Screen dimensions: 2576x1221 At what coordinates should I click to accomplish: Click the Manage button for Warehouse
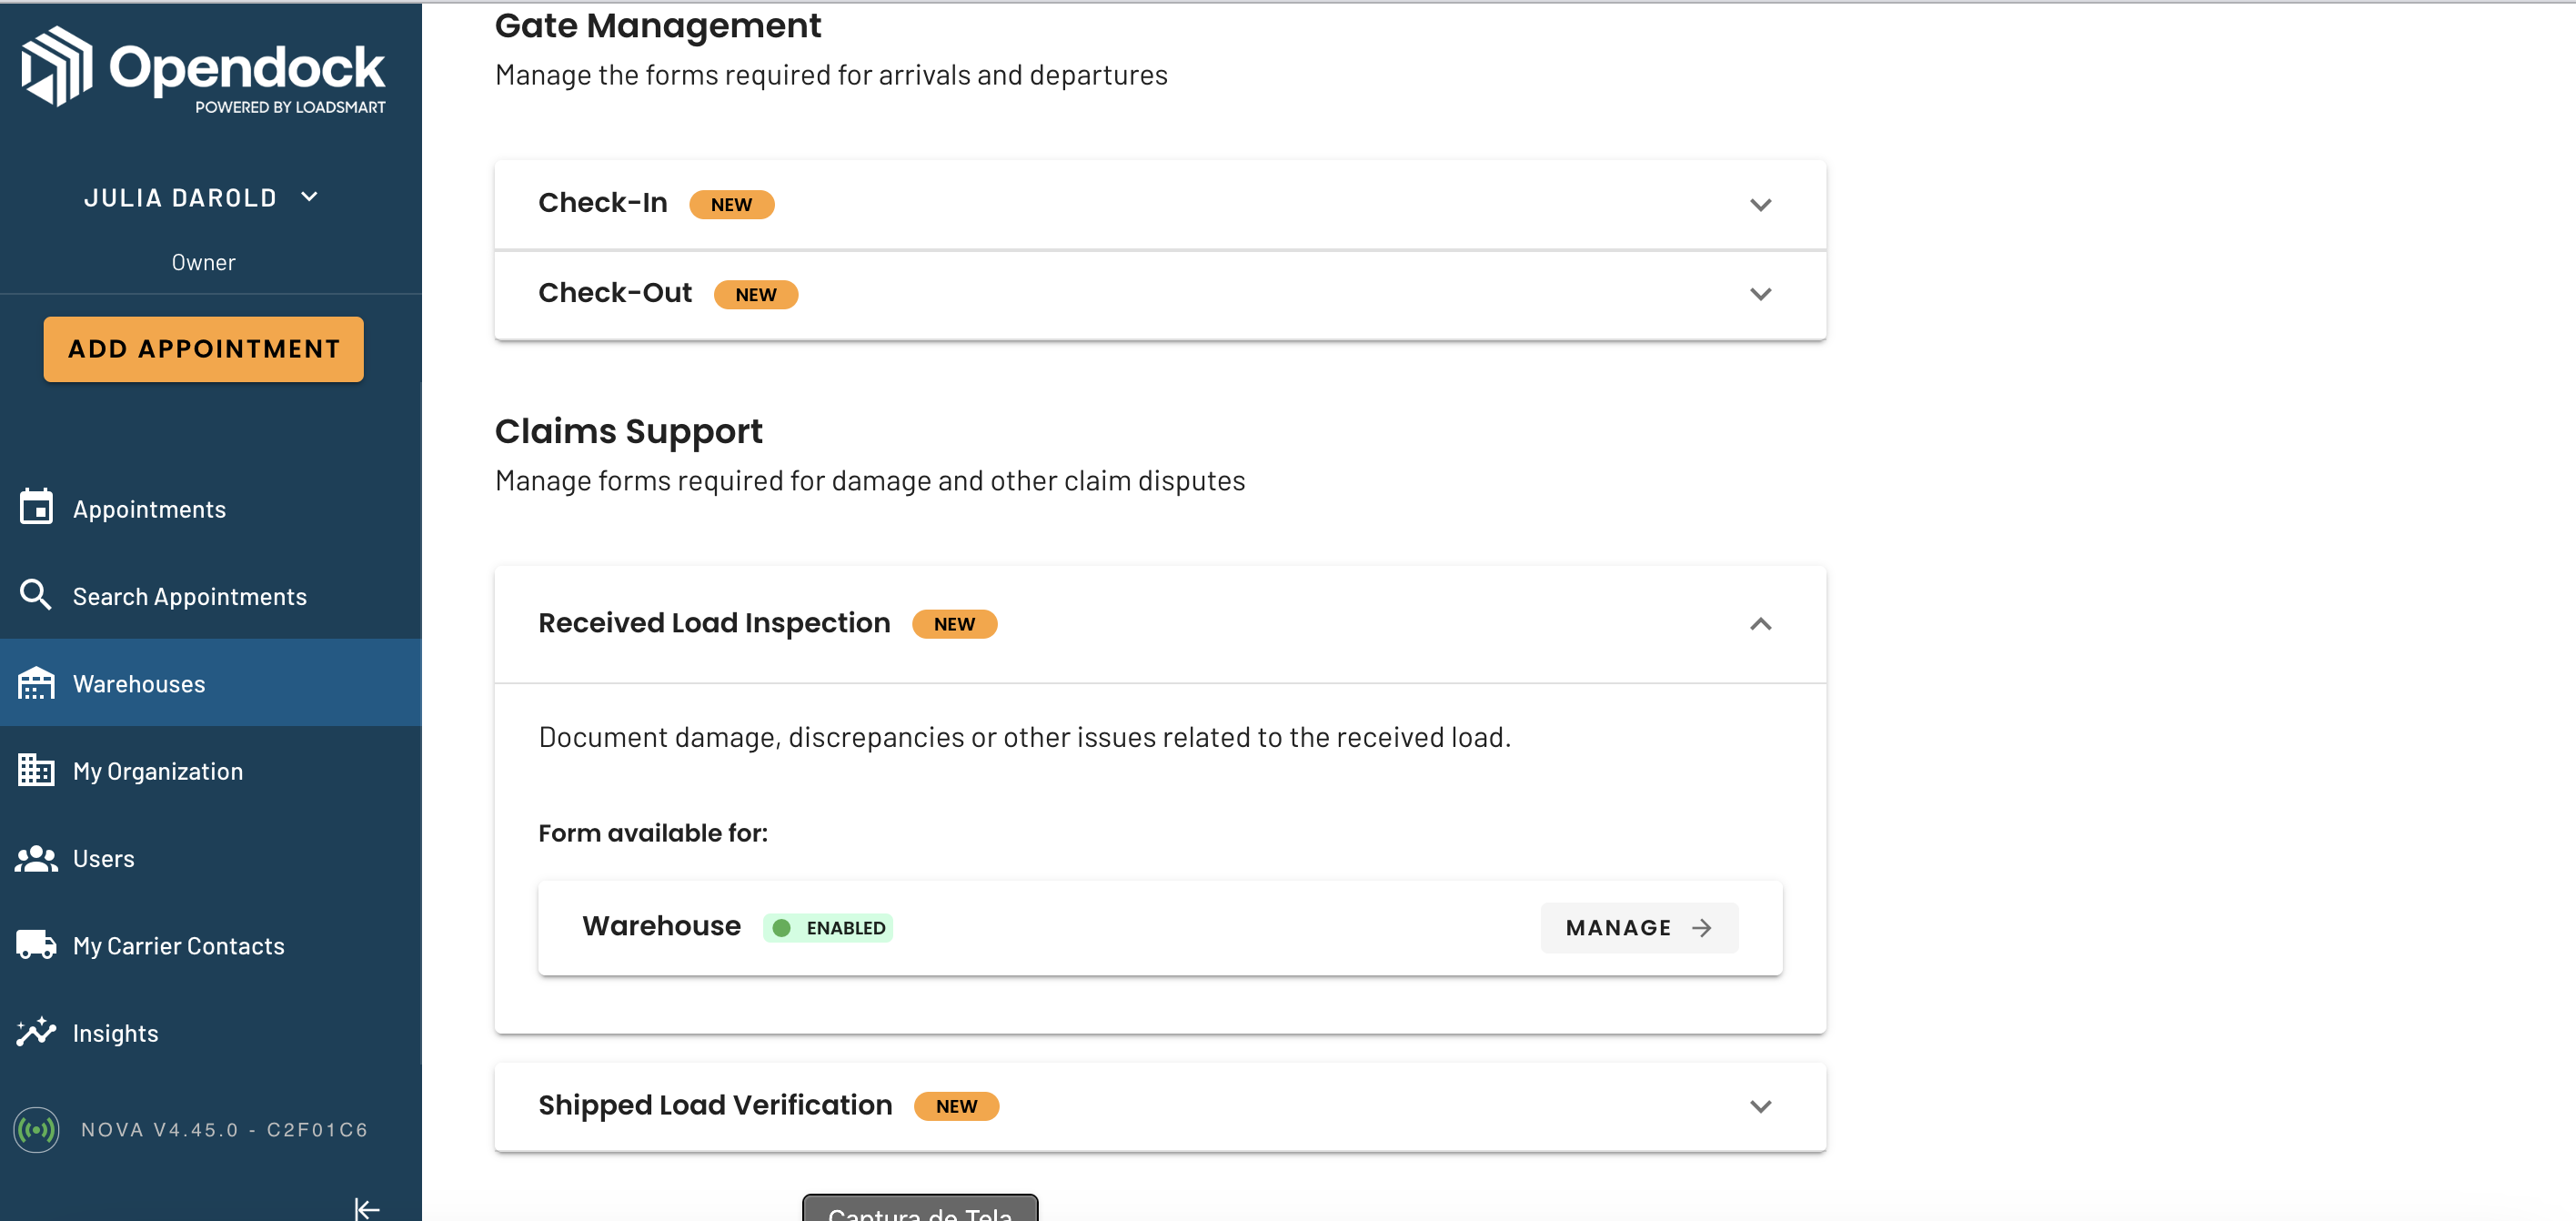pos(1639,928)
